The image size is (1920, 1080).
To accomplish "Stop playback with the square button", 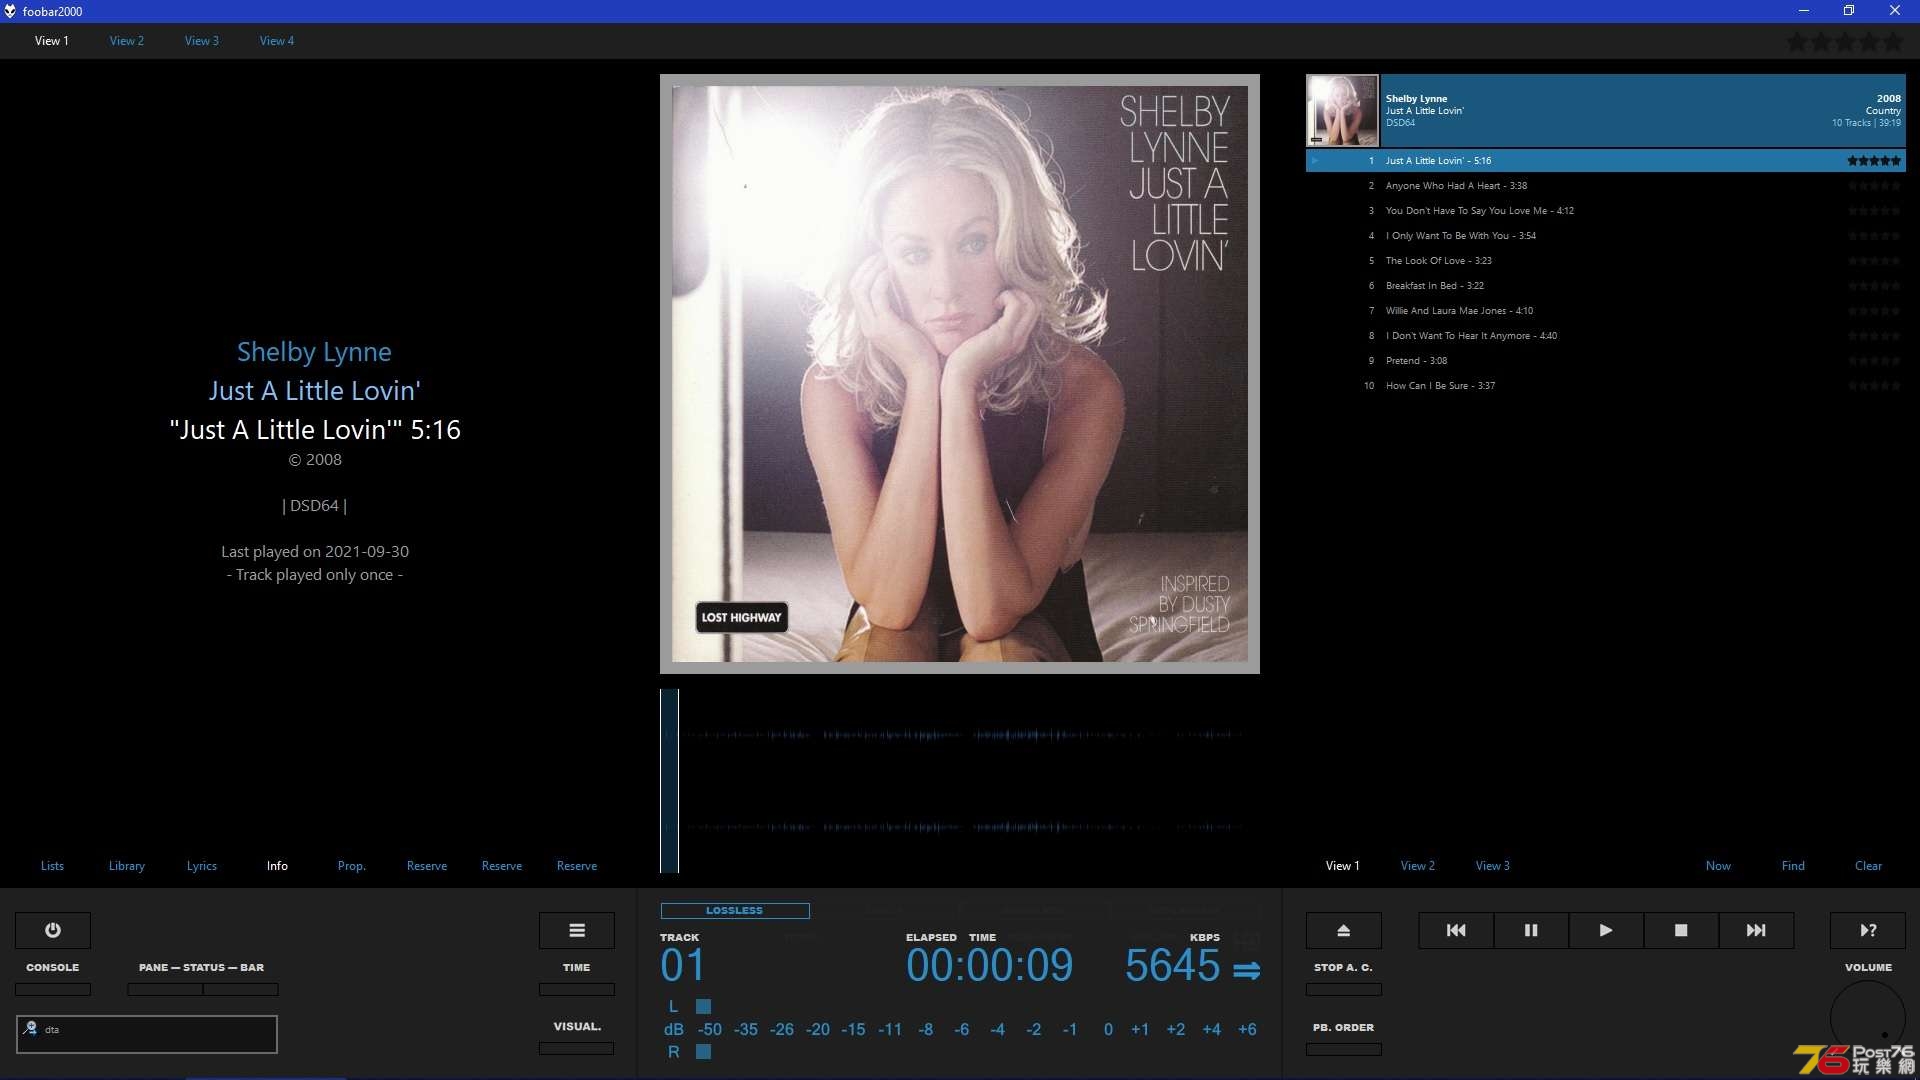I will click(x=1681, y=930).
